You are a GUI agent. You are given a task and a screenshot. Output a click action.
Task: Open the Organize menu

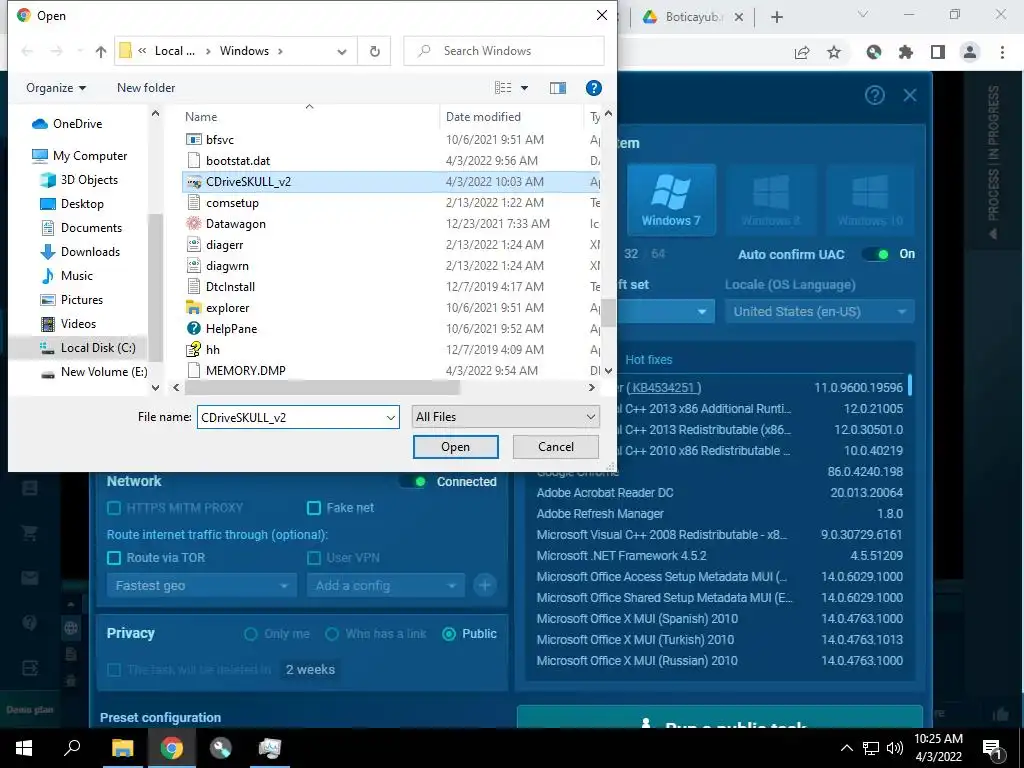(56, 88)
